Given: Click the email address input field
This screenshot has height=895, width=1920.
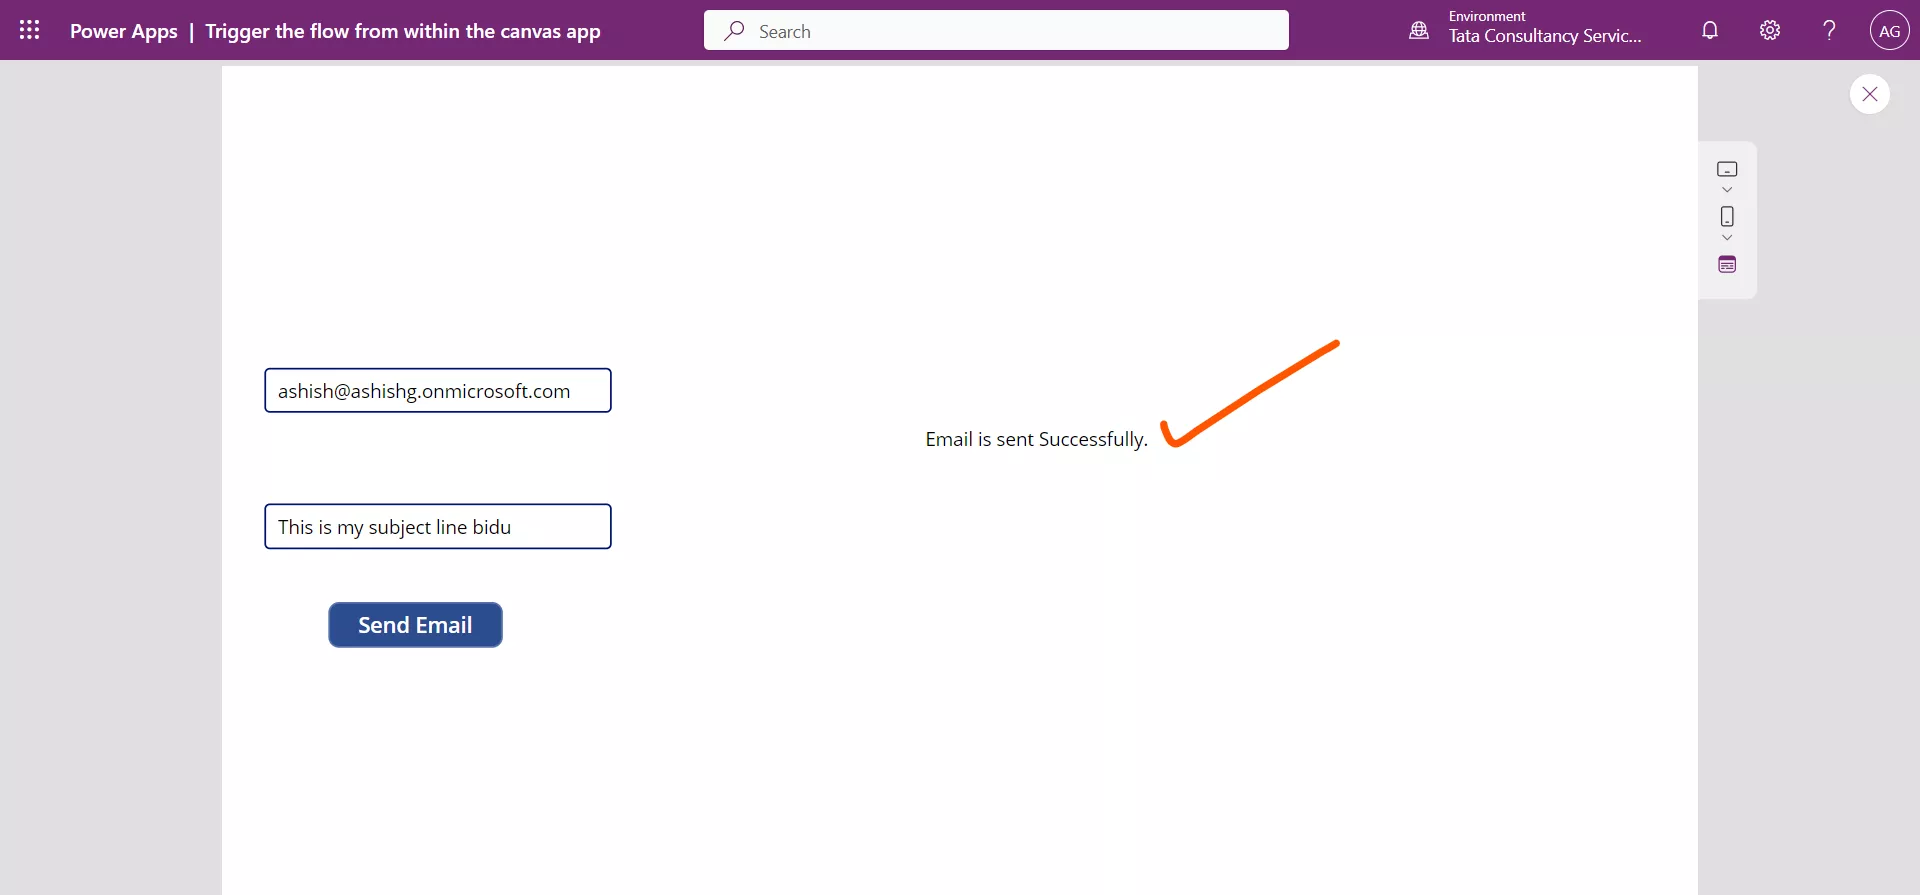Looking at the screenshot, I should [x=438, y=390].
